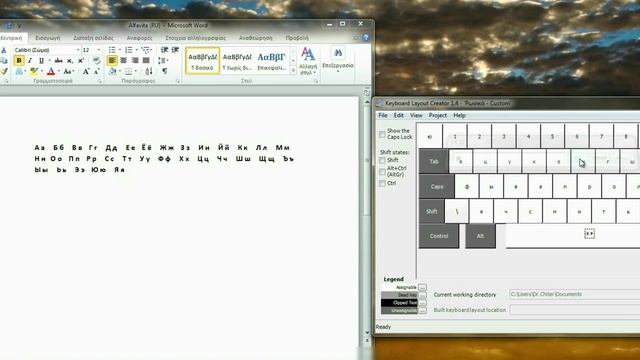Toggle the Show paragraph marks icon

click(165, 71)
